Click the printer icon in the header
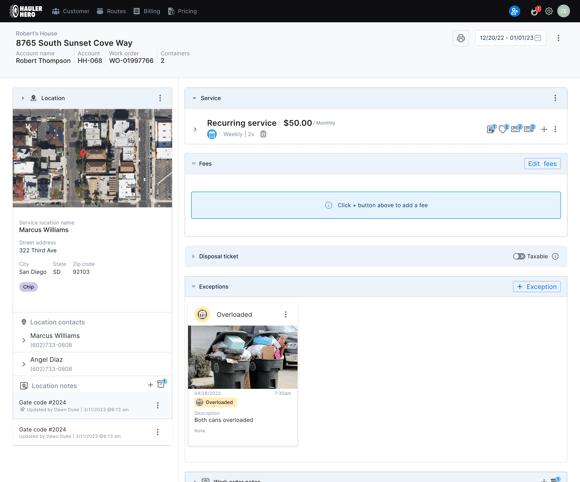The image size is (580, 482). tap(461, 38)
